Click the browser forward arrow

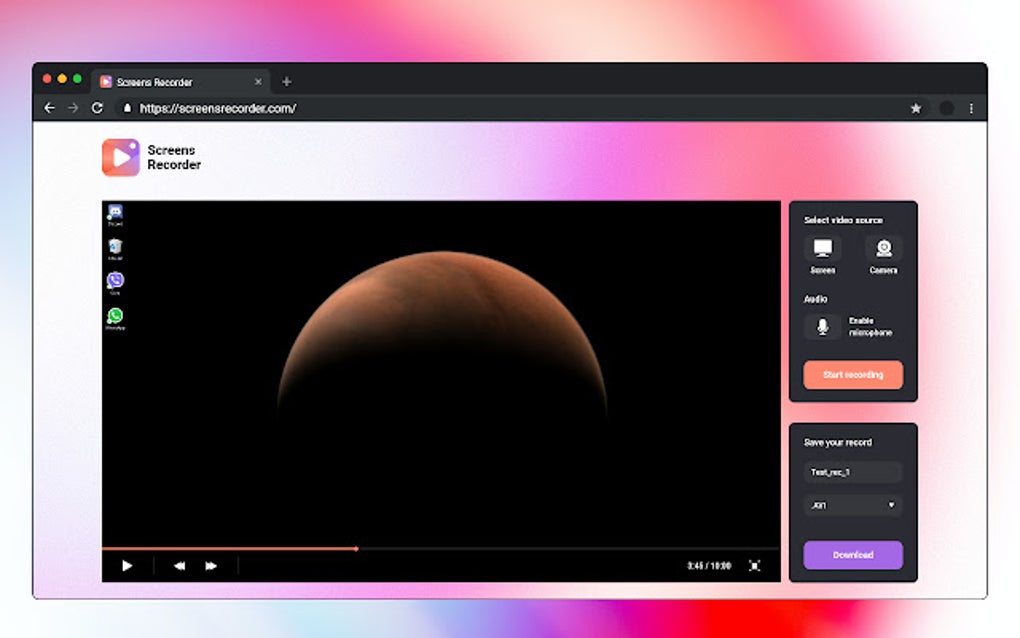coord(73,108)
